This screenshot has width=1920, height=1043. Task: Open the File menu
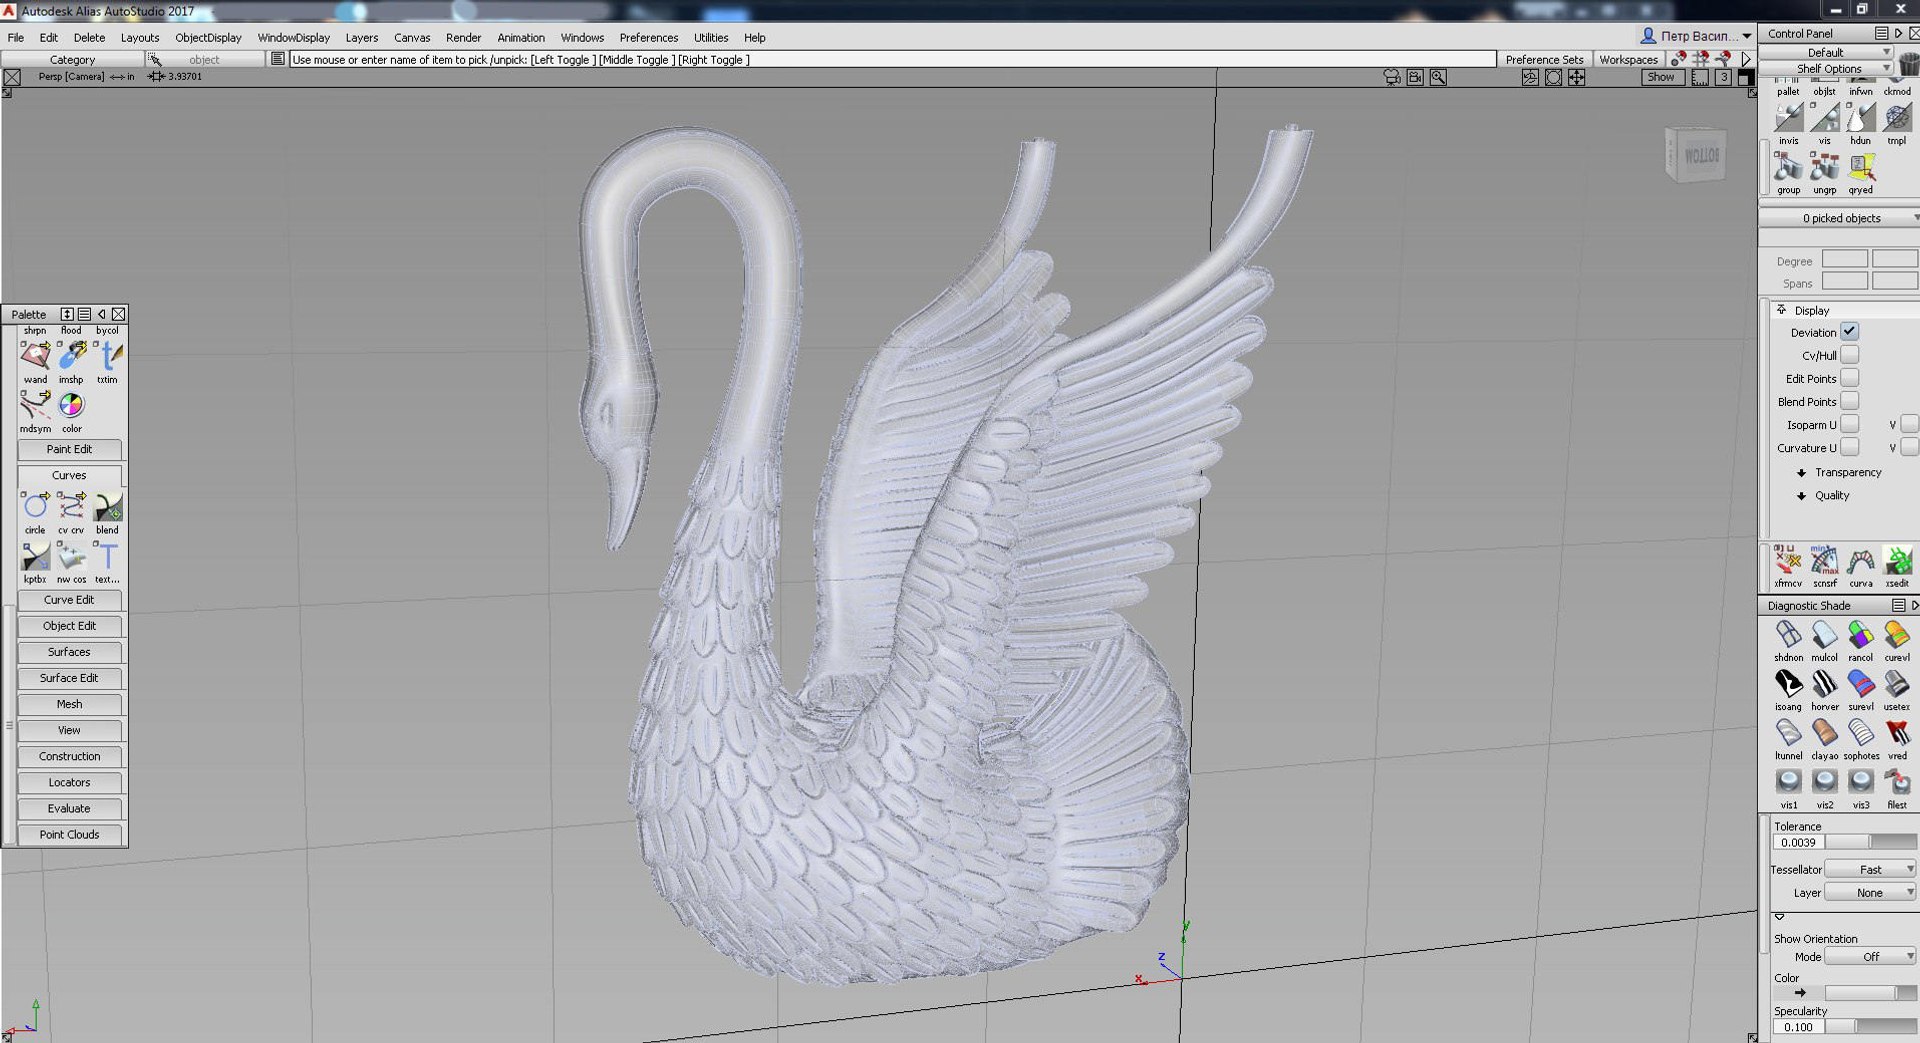16,37
